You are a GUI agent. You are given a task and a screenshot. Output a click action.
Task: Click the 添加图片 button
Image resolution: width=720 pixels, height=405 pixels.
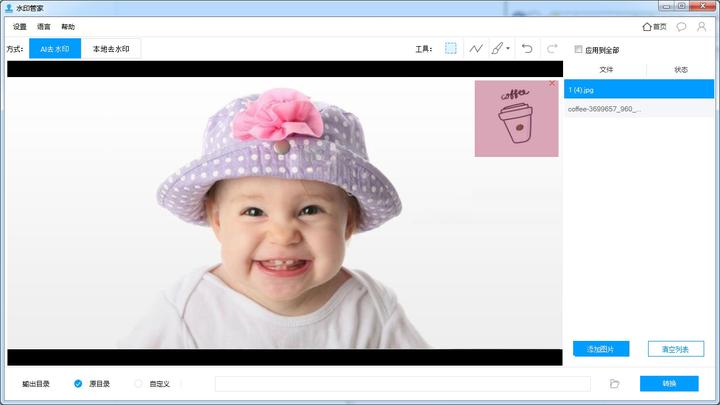coord(601,349)
